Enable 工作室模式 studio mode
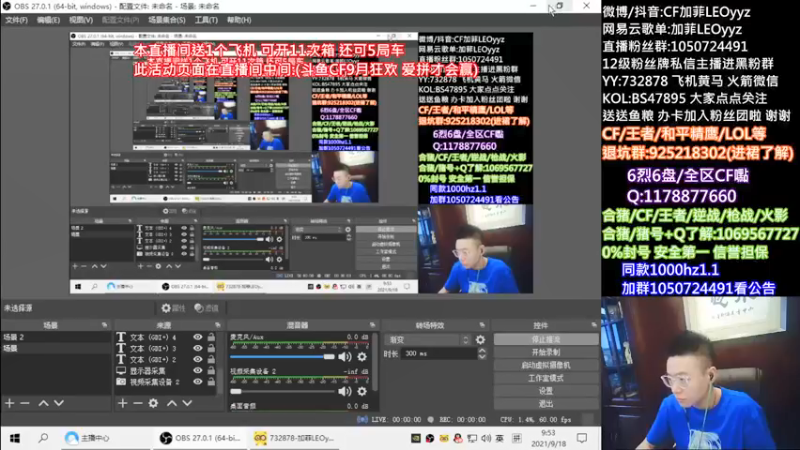The width and height of the screenshot is (800, 450). point(546,378)
